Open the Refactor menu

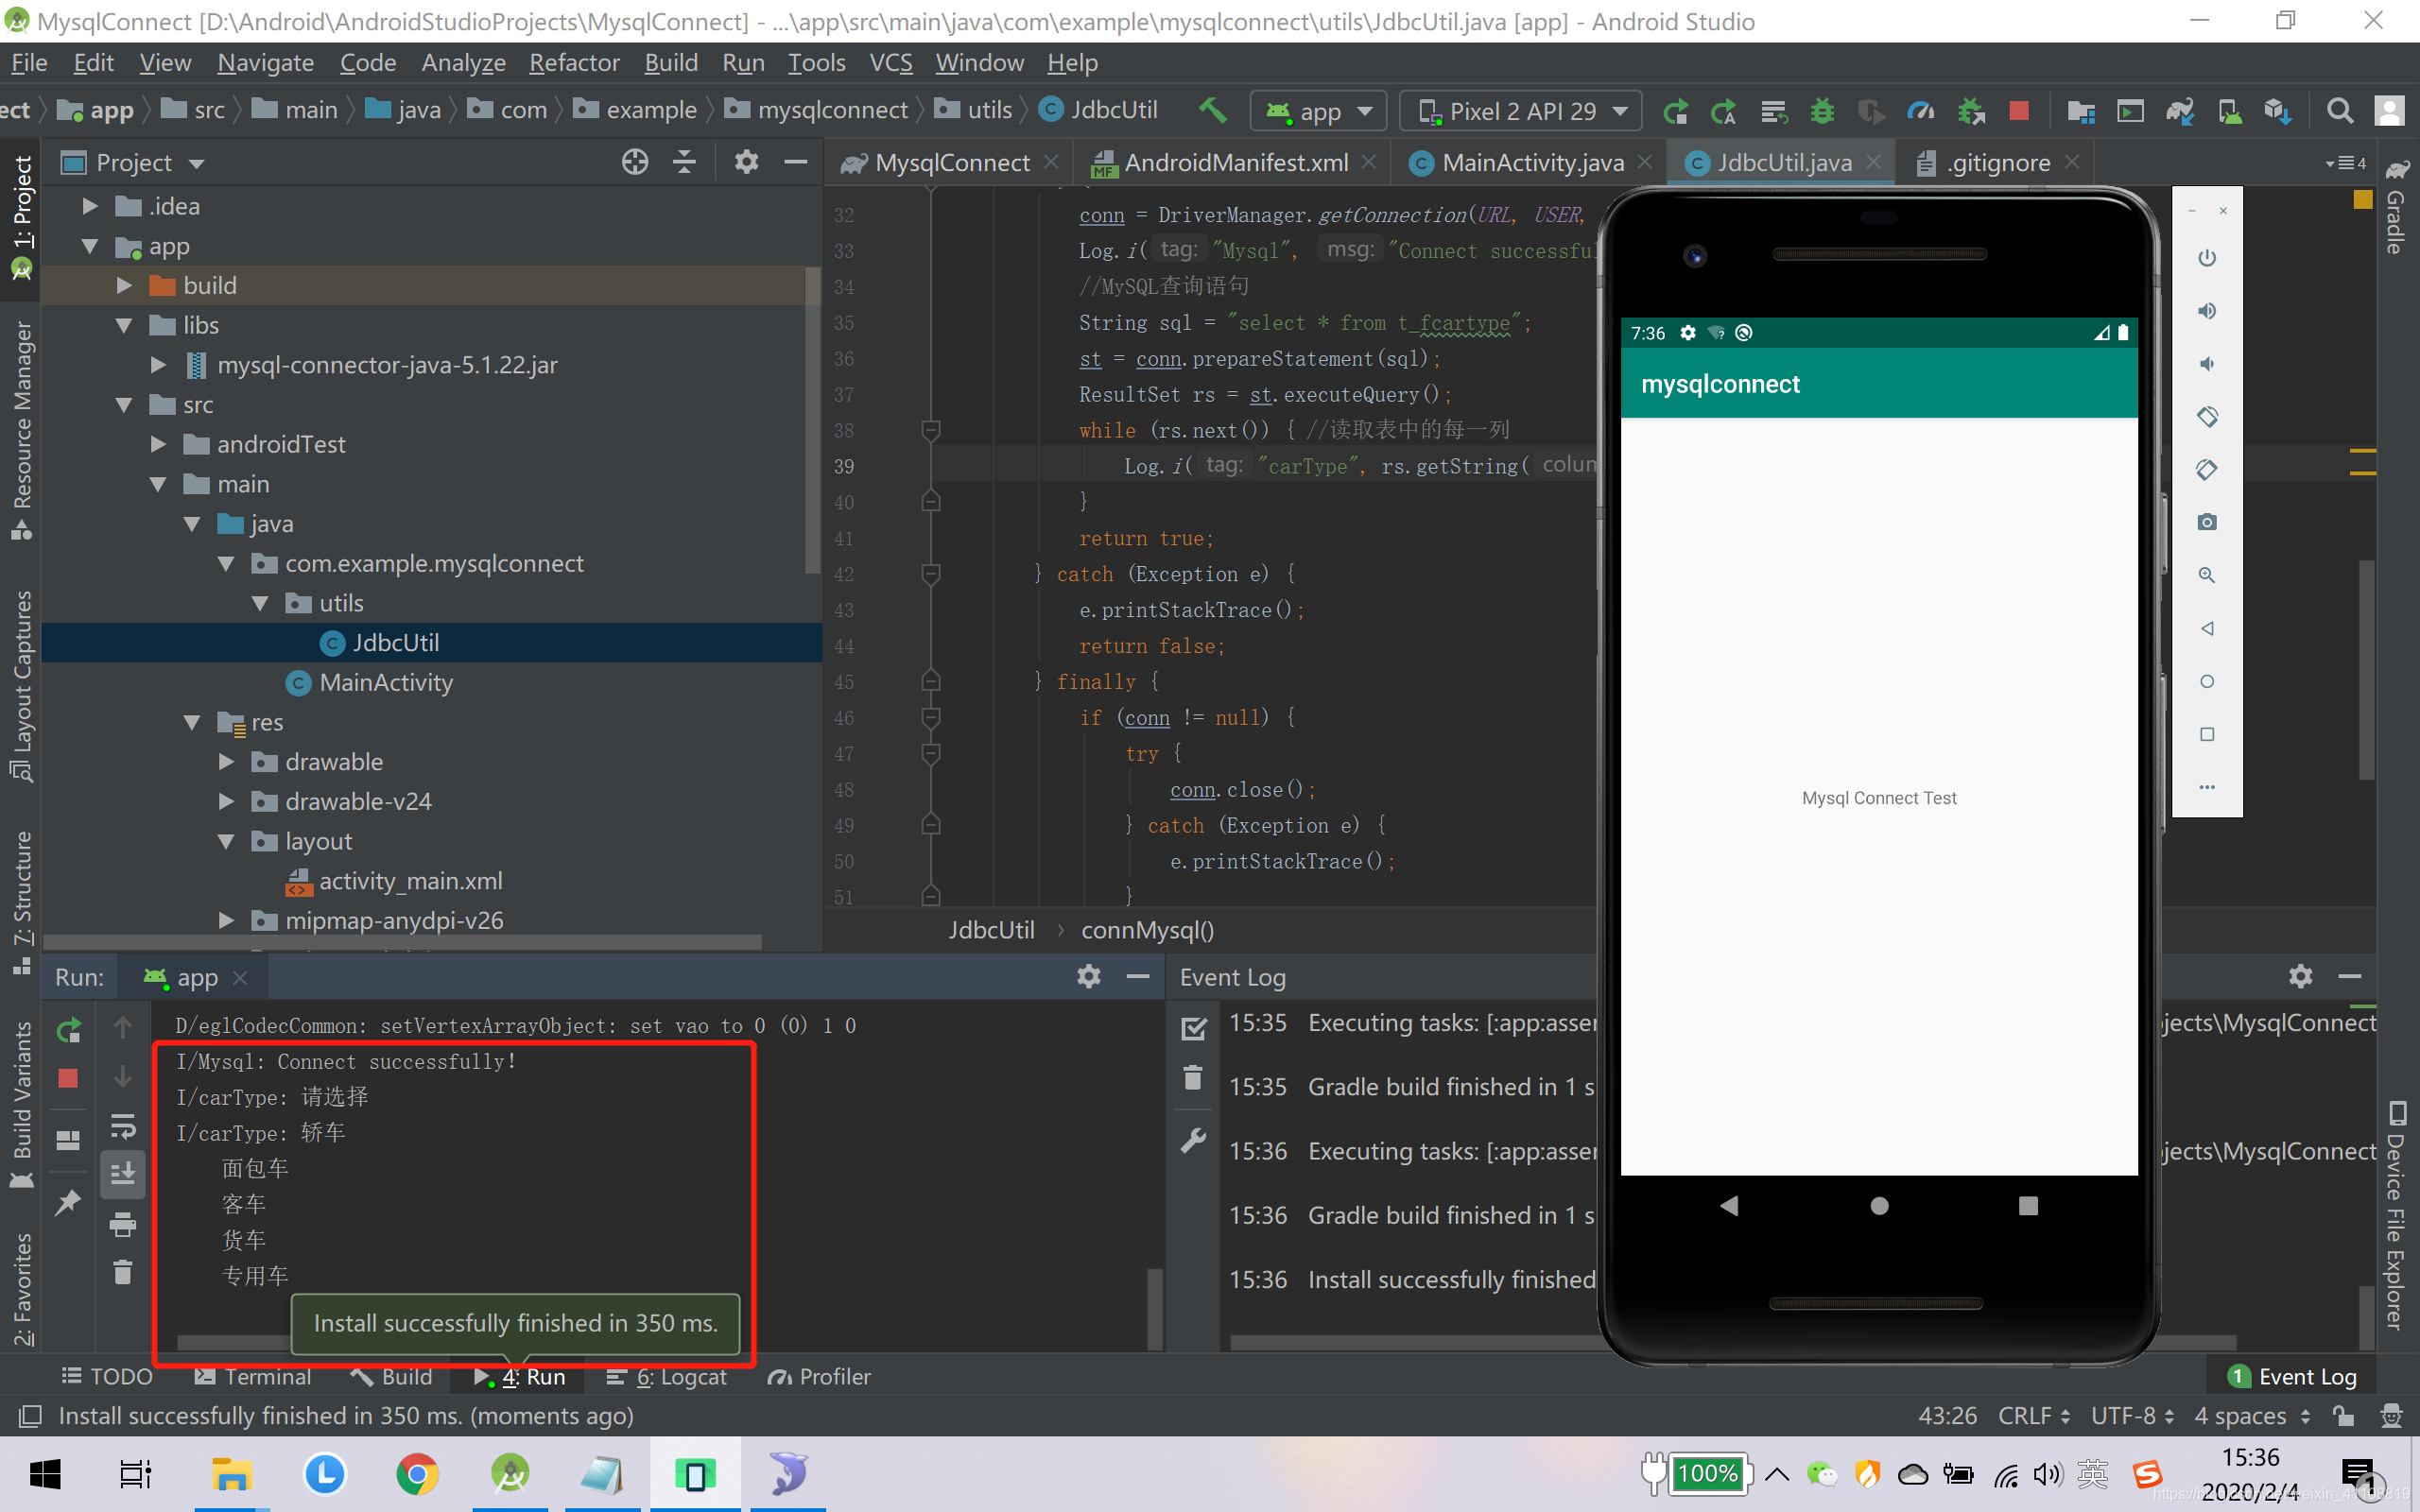point(573,63)
